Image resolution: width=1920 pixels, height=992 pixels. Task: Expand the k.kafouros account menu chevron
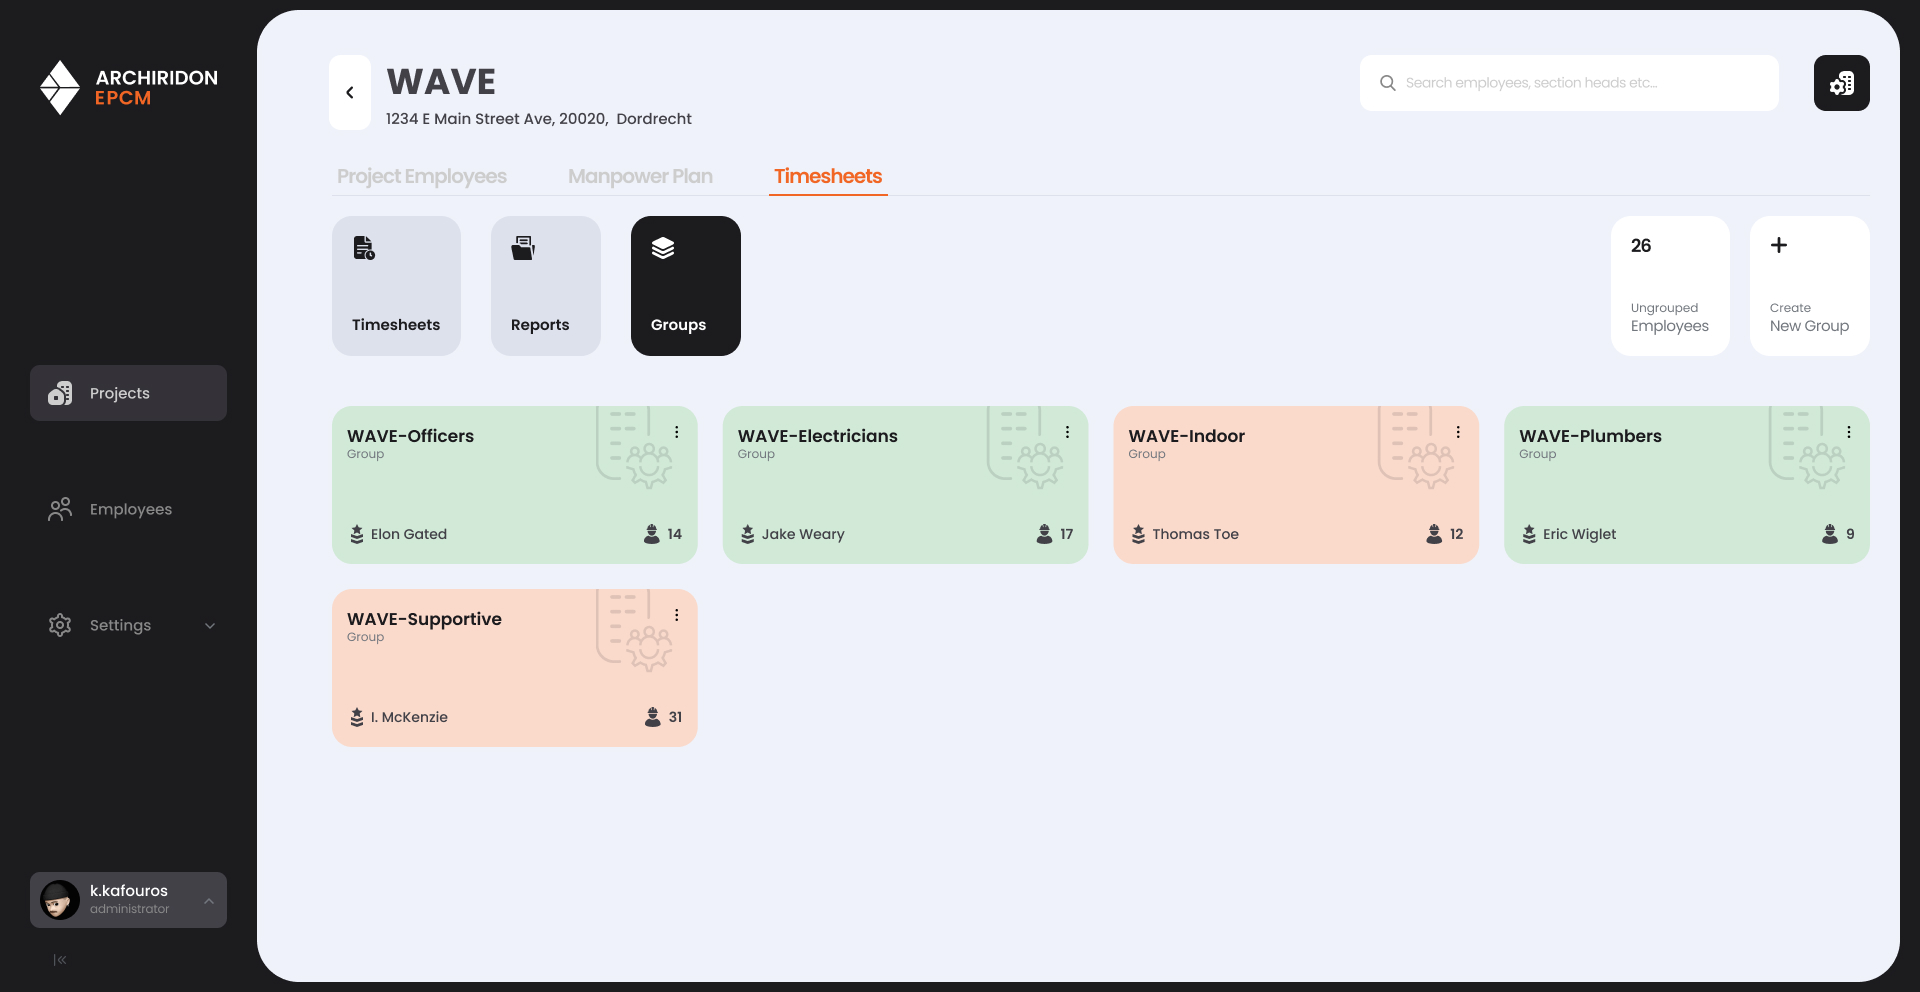[x=209, y=901]
